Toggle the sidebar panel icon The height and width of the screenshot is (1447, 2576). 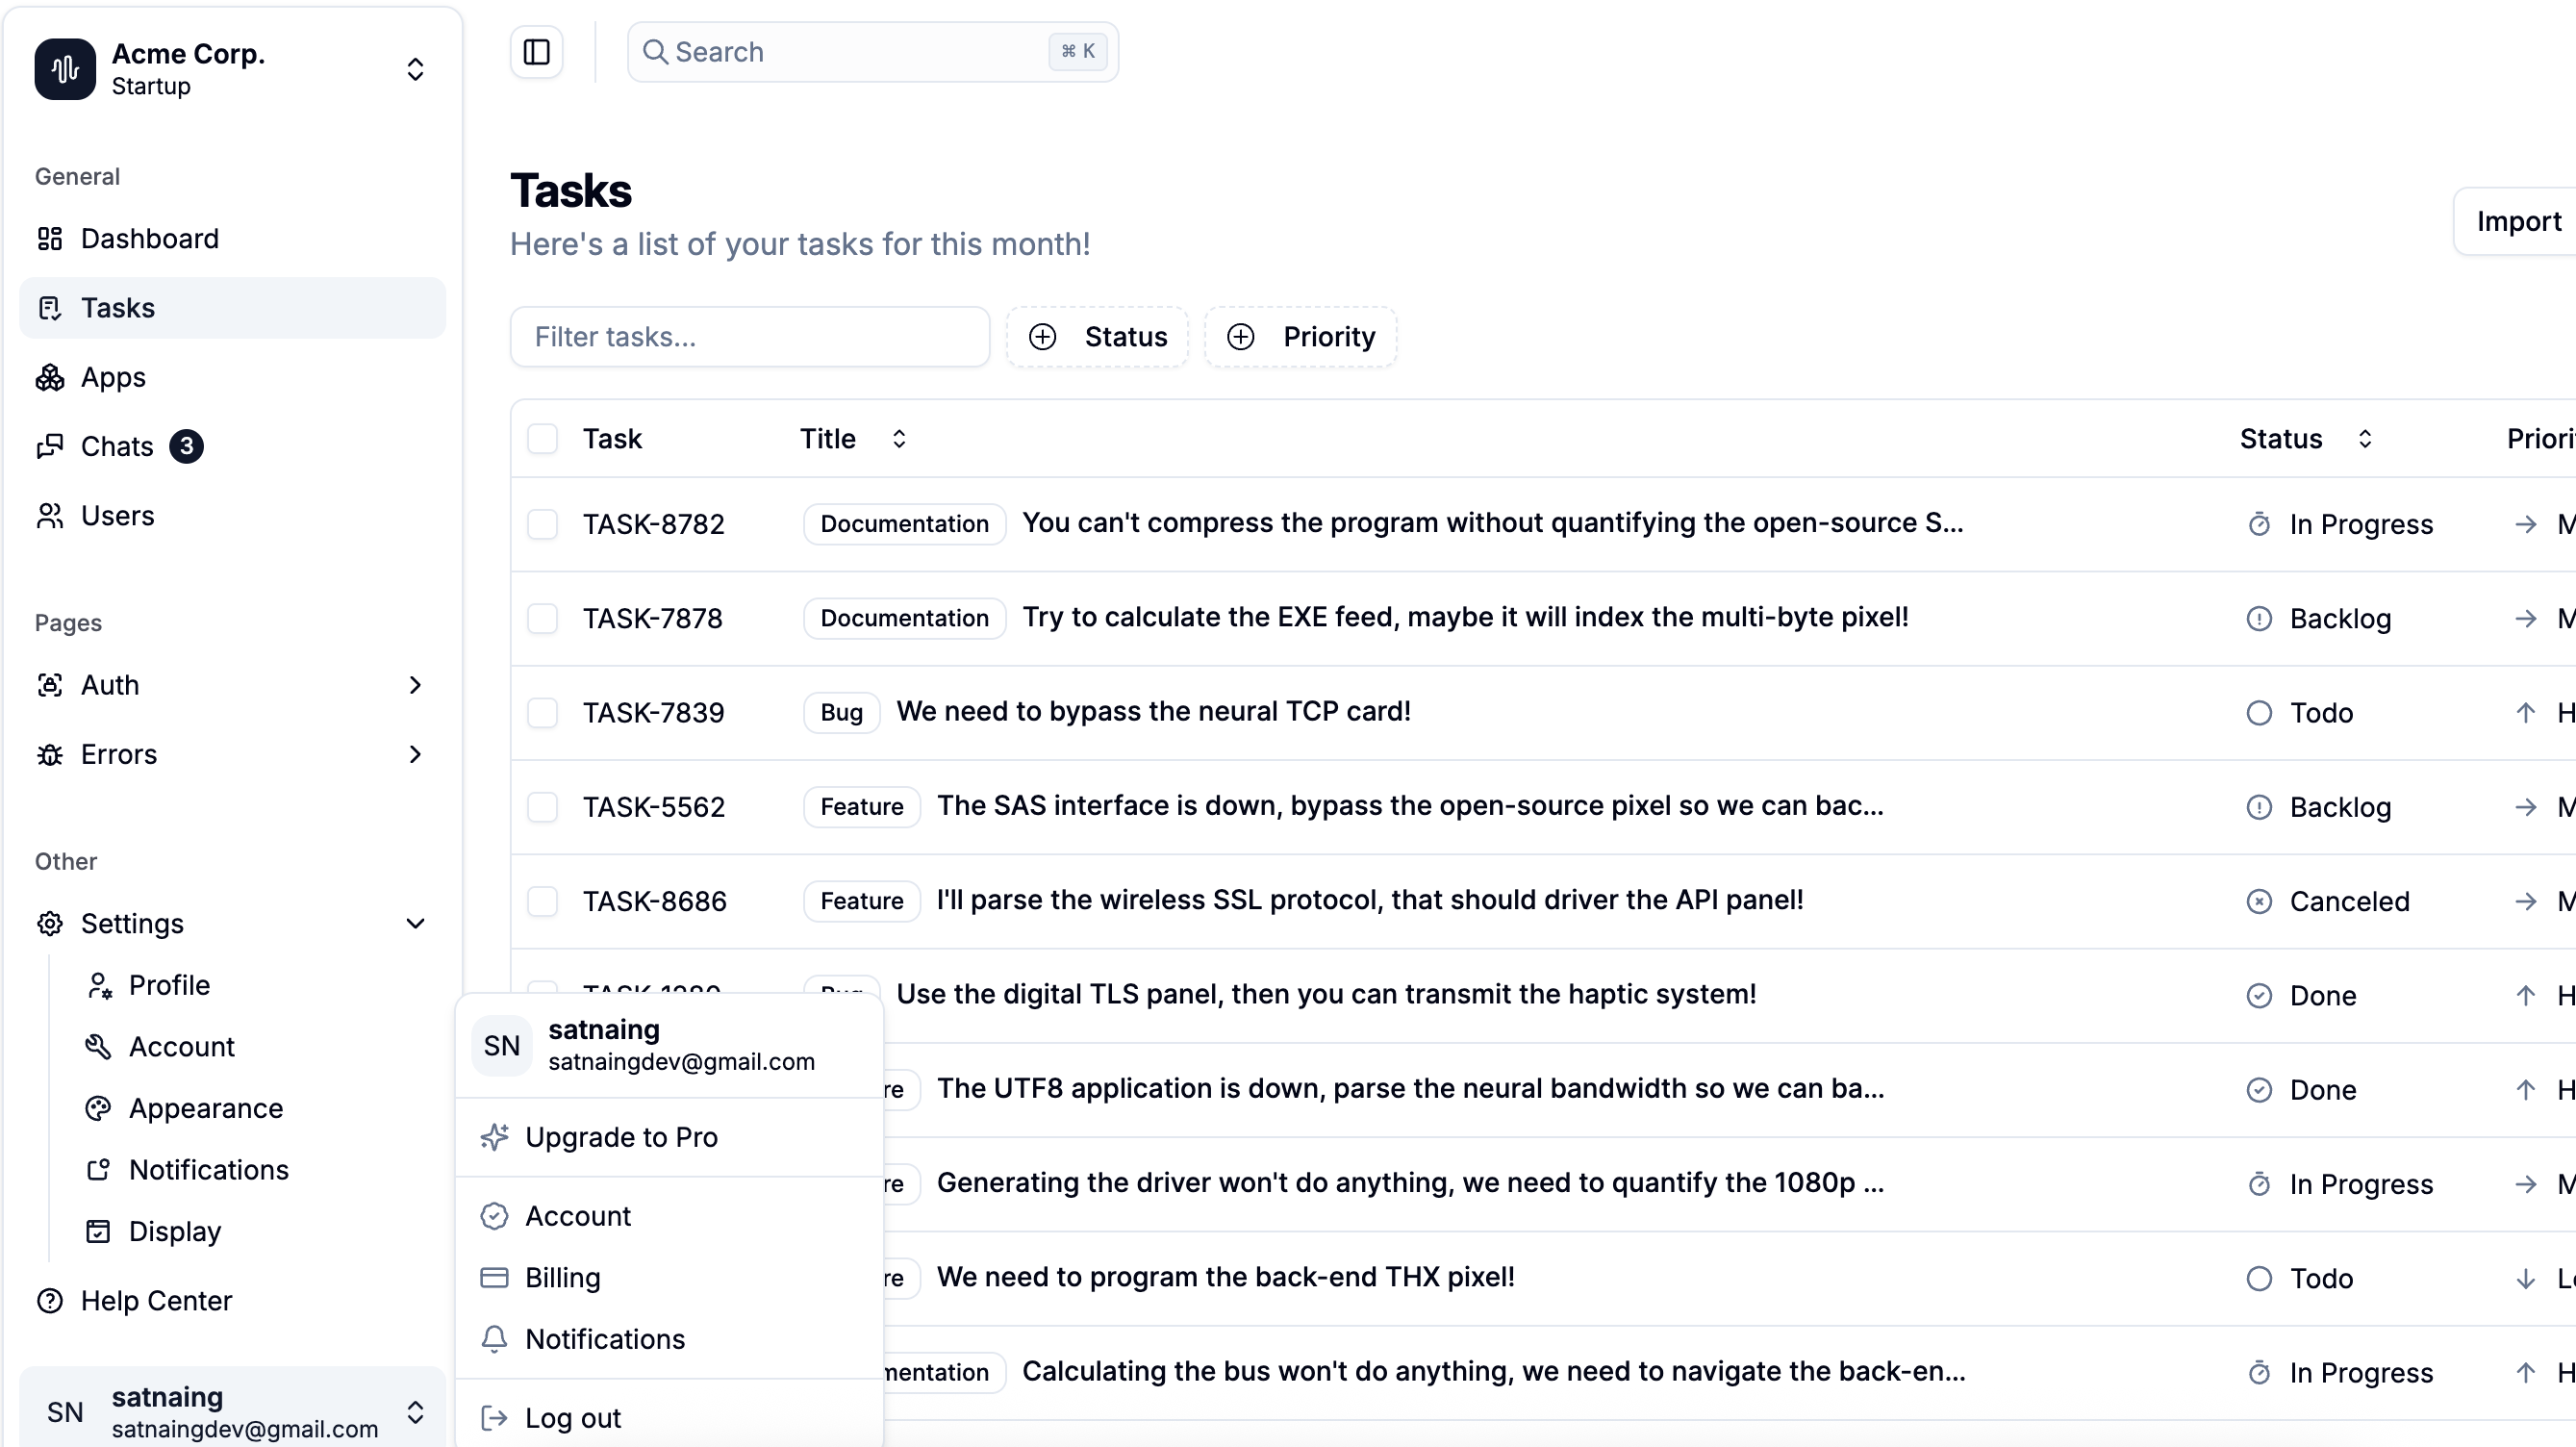[x=536, y=52]
